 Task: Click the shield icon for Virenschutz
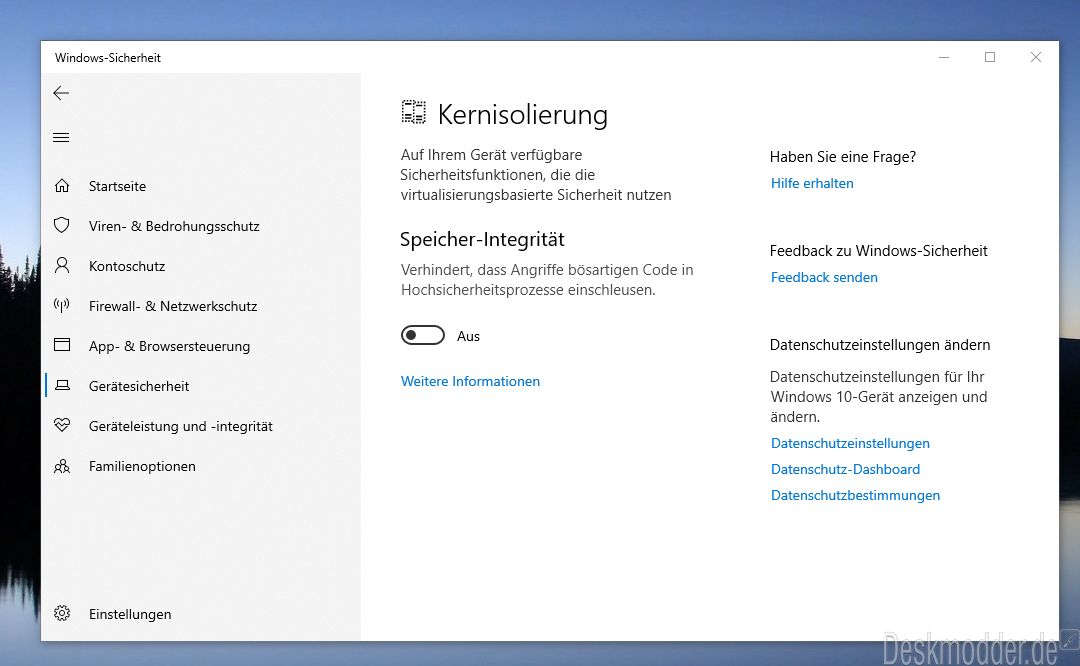[62, 225]
